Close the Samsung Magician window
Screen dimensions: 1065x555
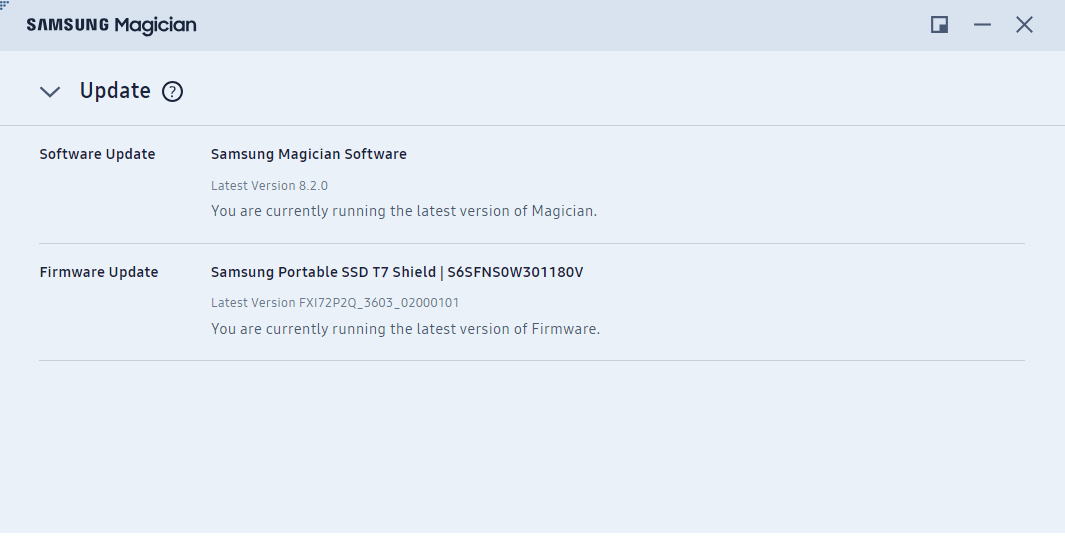click(1024, 25)
